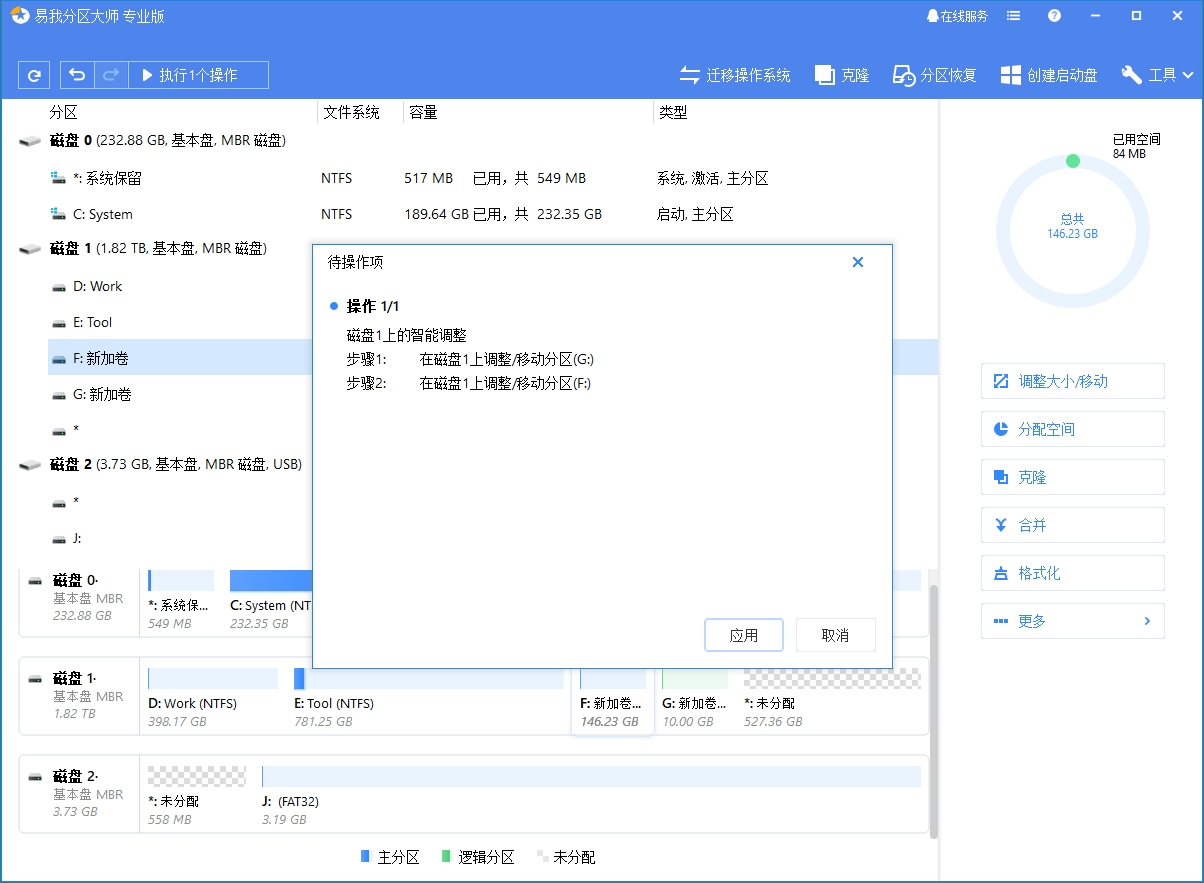Click the help question mark icon
This screenshot has height=883, width=1204.
1054,16
